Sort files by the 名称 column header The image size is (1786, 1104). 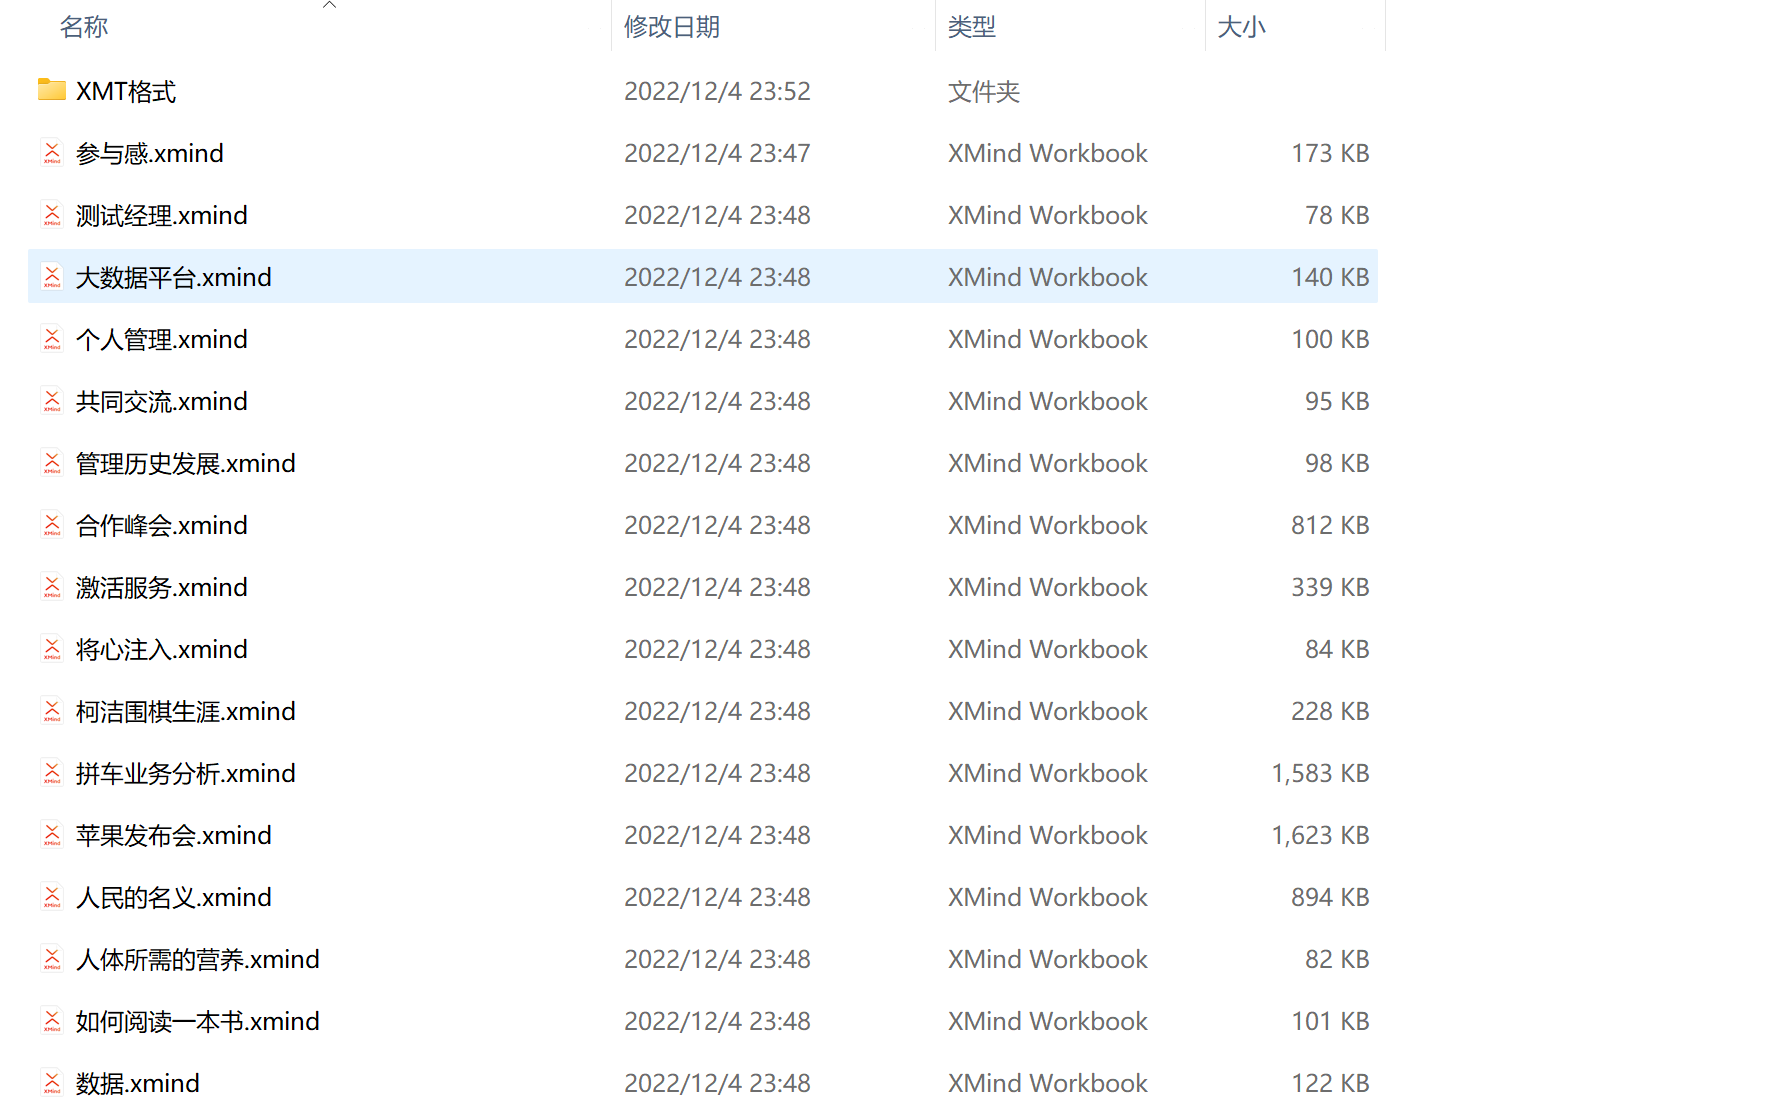click(84, 27)
